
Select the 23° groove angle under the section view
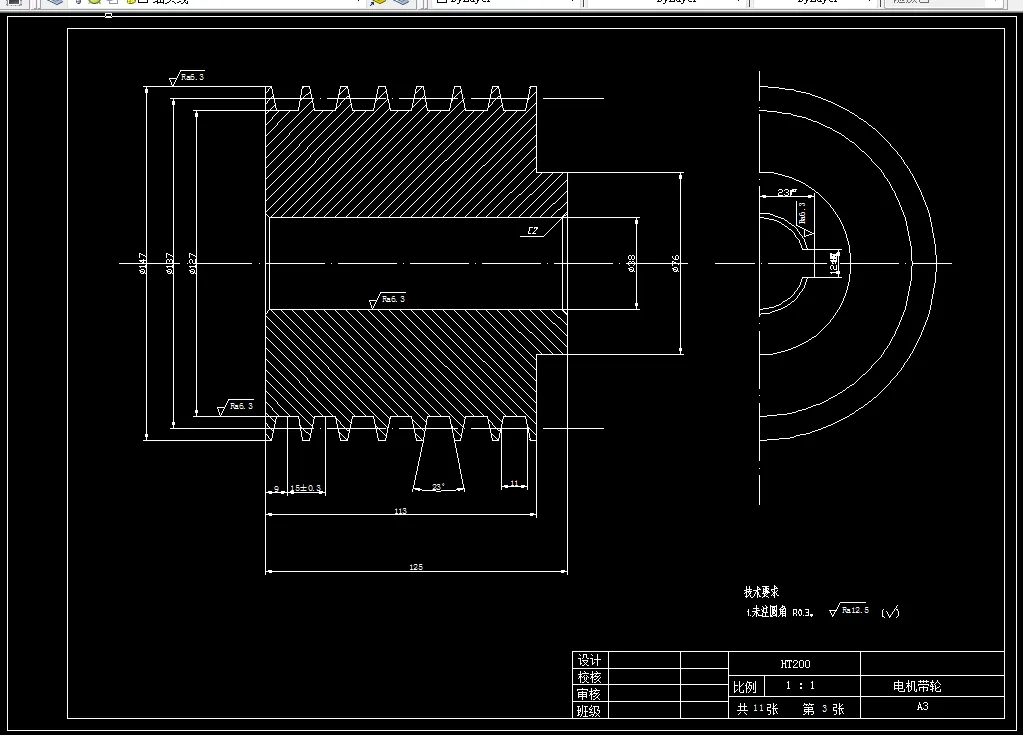click(438, 487)
